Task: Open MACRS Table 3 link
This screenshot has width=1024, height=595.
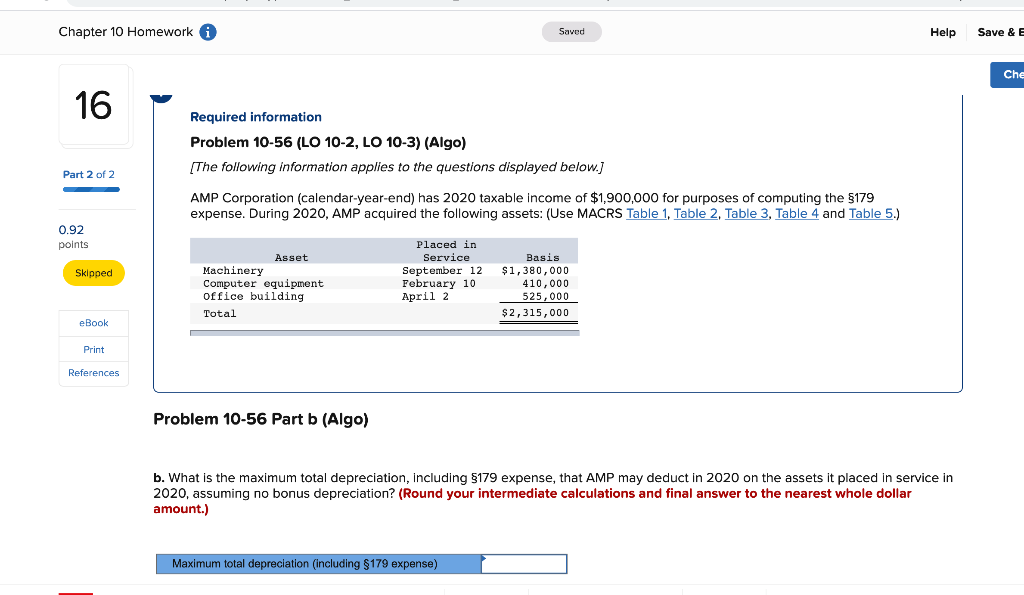Action: pos(746,214)
